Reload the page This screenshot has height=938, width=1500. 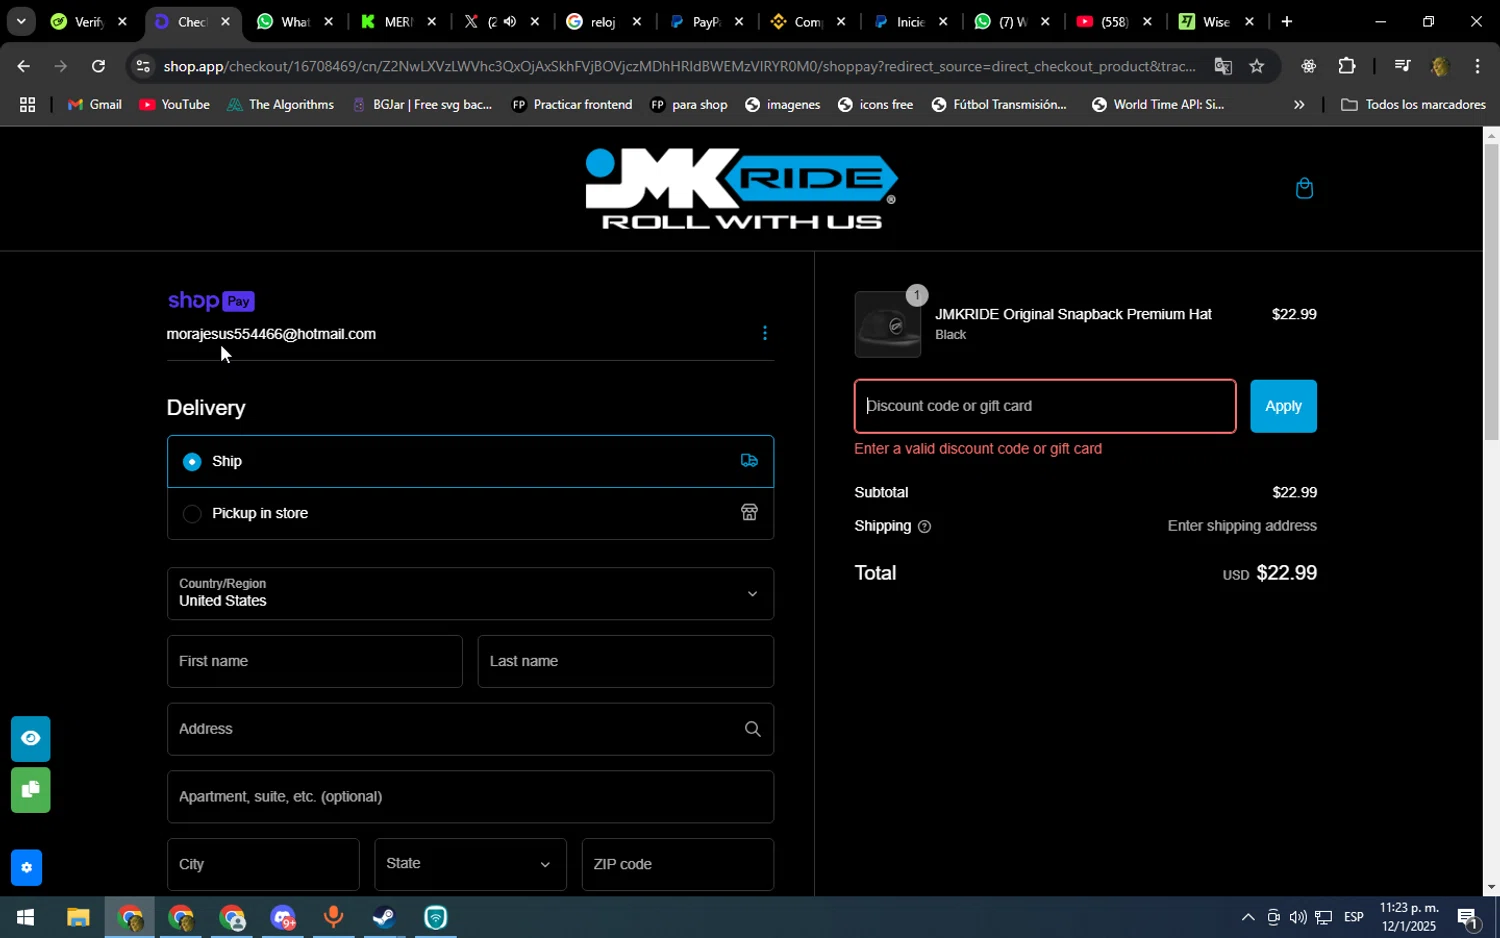coord(98,67)
